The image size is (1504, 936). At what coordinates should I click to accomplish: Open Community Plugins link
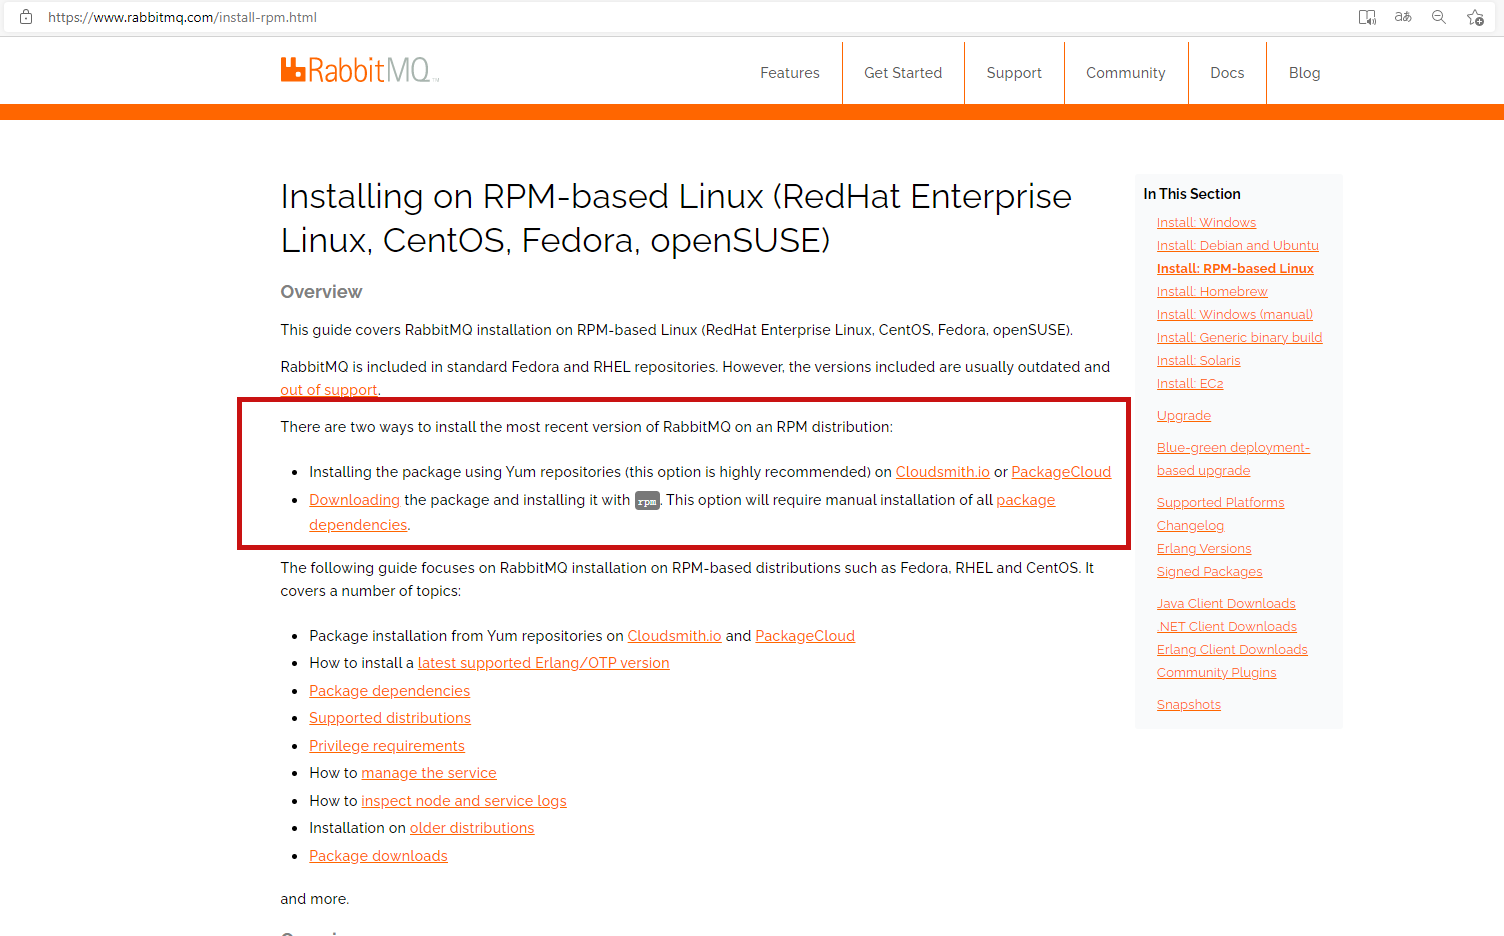click(1217, 673)
